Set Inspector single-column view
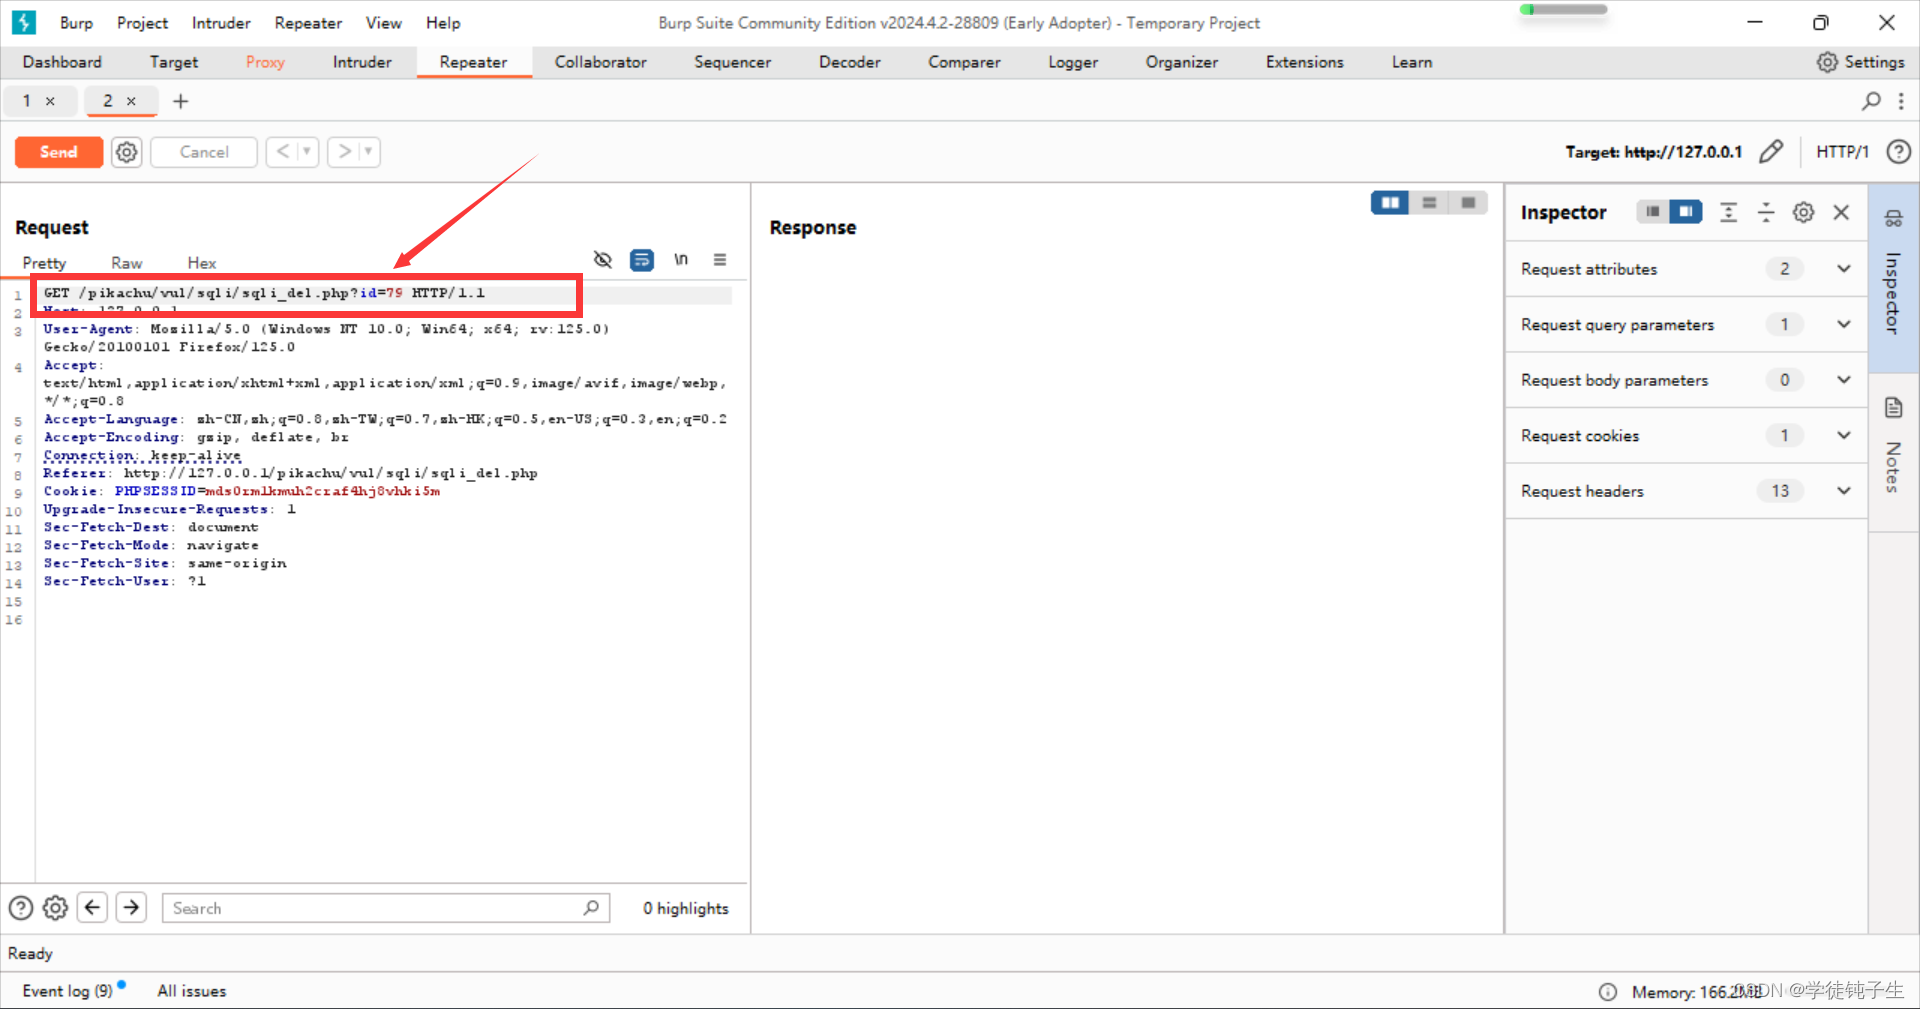 click(1652, 212)
